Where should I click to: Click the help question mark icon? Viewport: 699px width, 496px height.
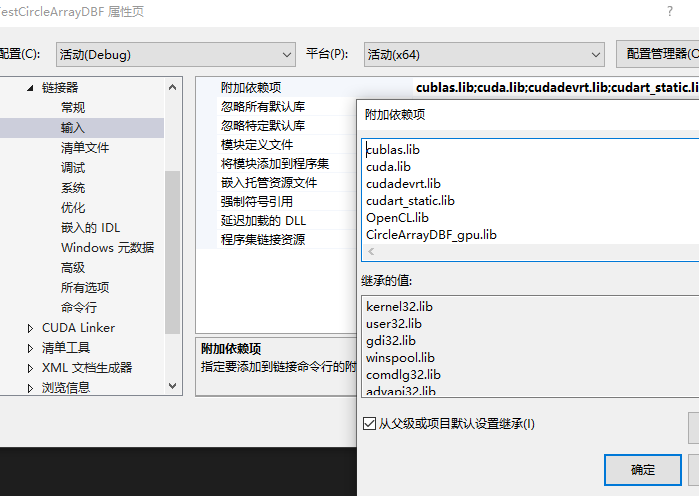[670, 11]
